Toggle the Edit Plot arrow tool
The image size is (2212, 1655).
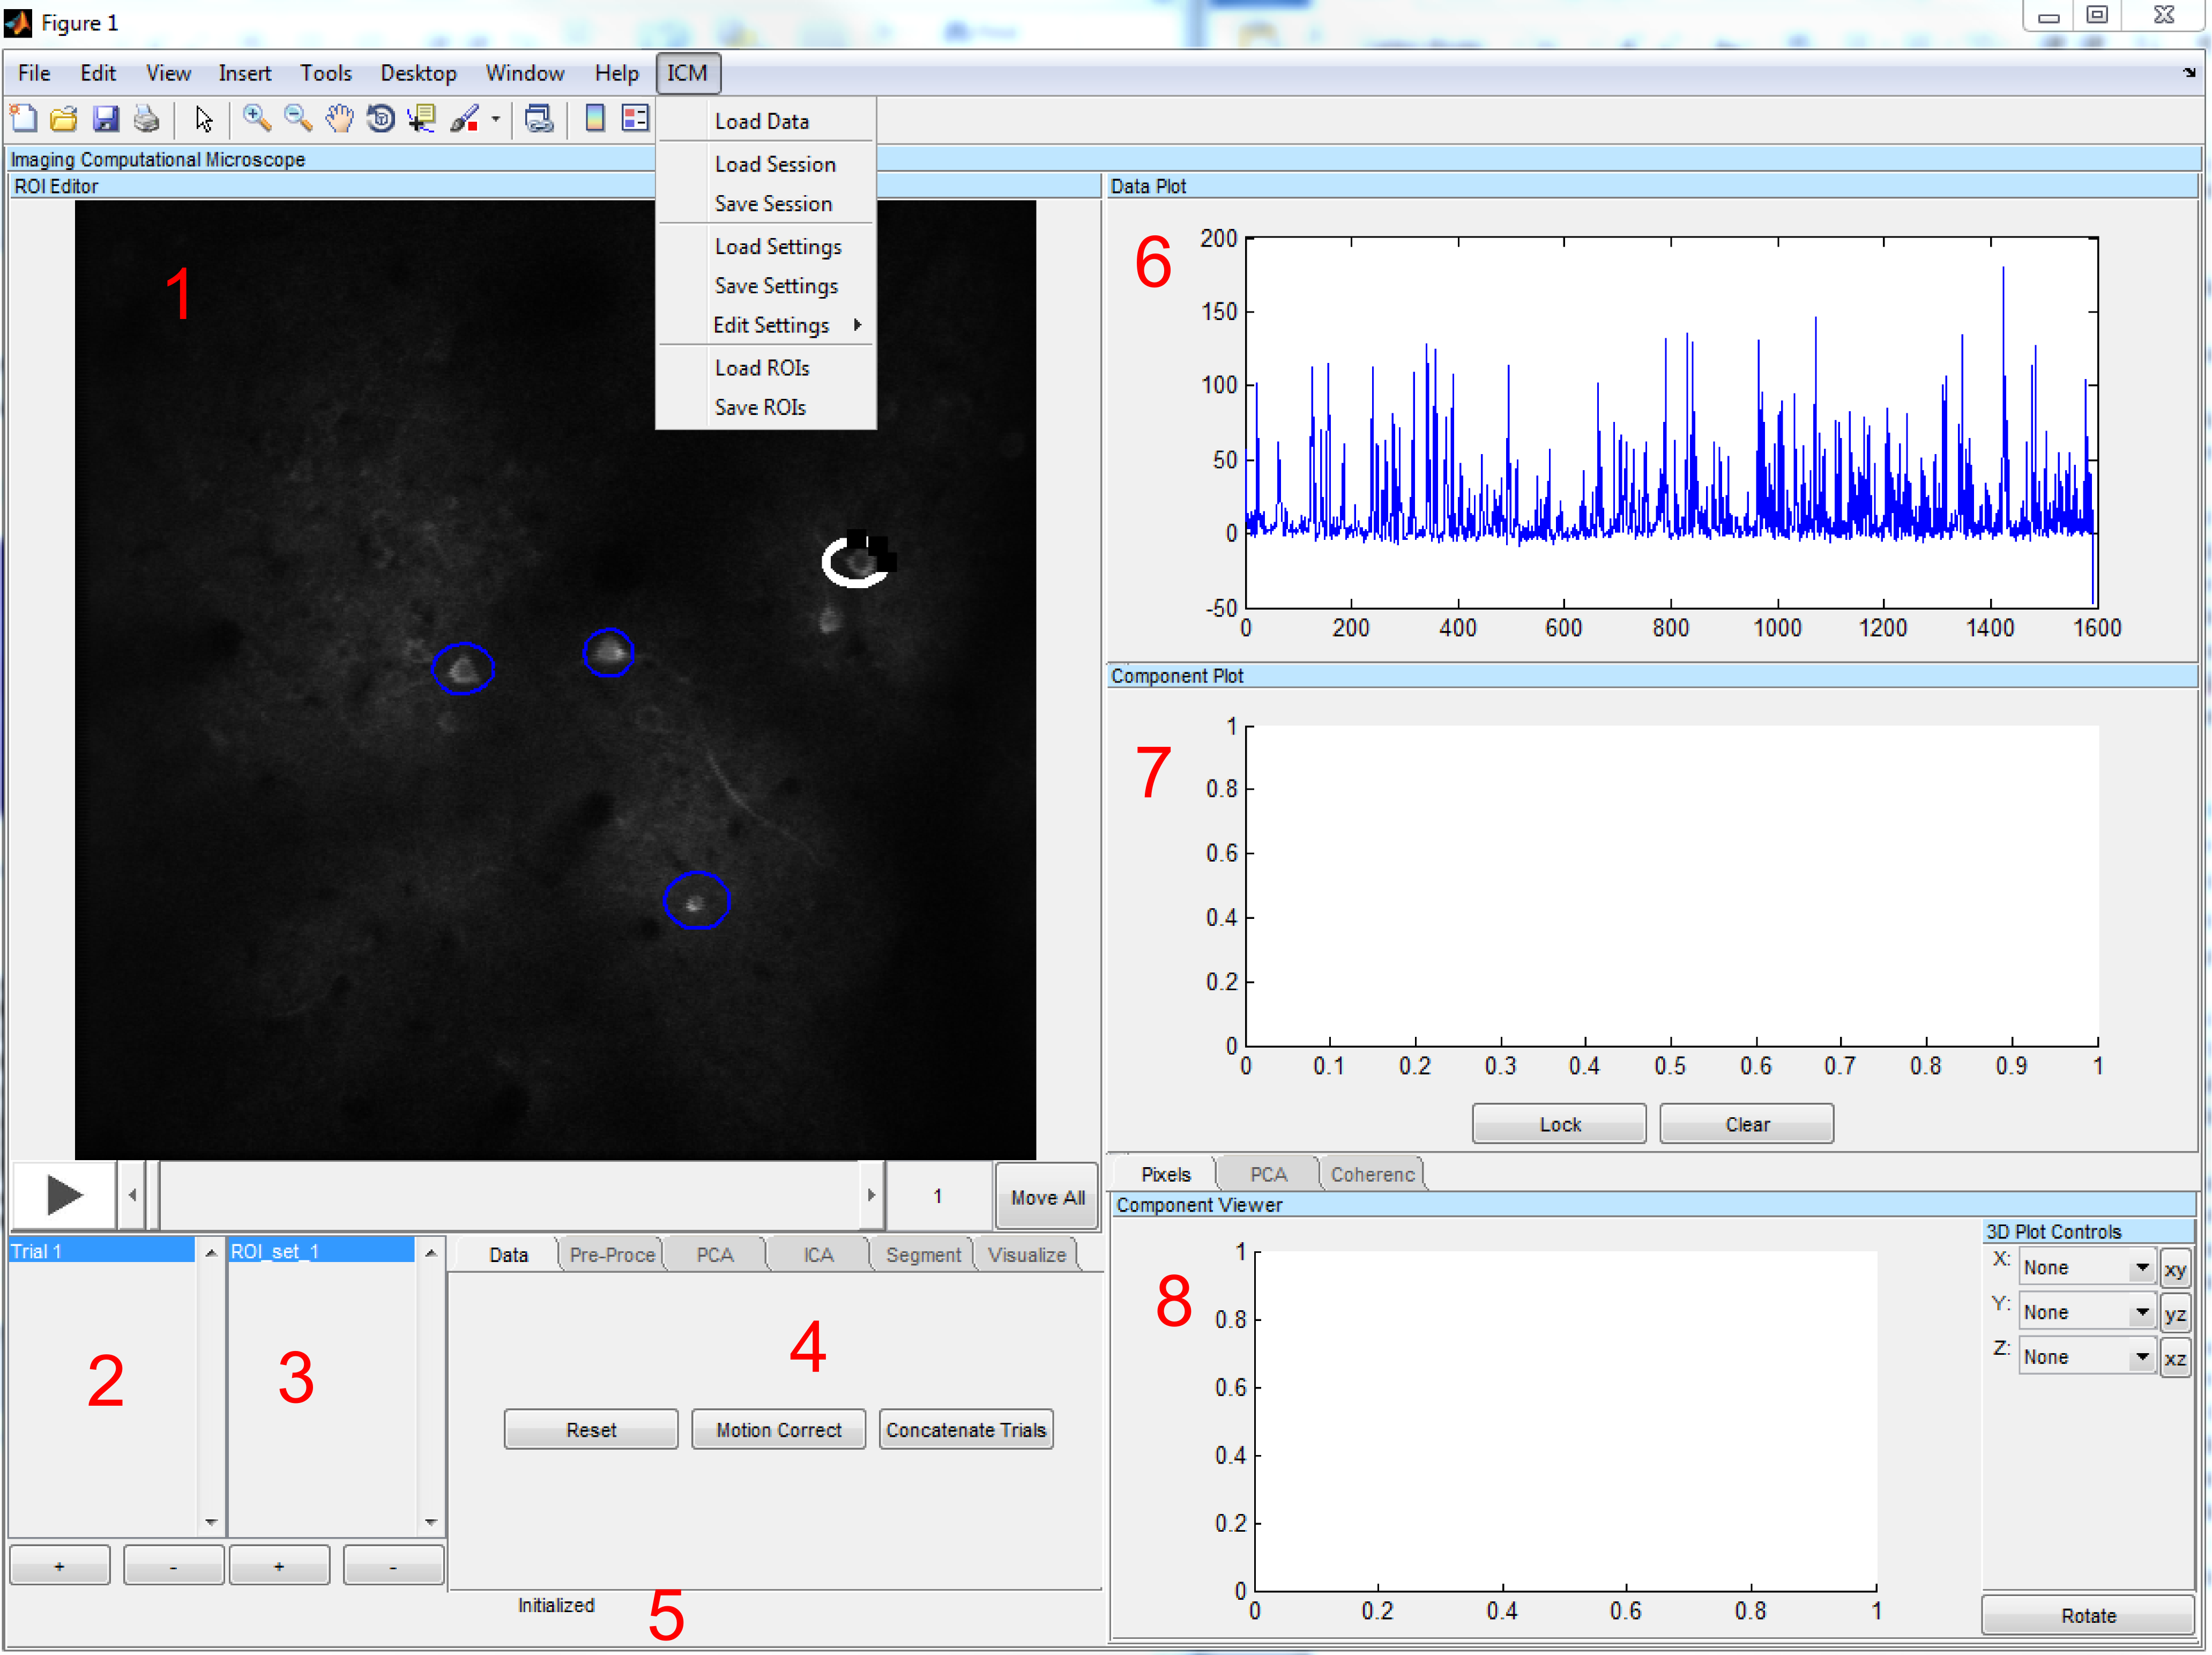[x=203, y=119]
